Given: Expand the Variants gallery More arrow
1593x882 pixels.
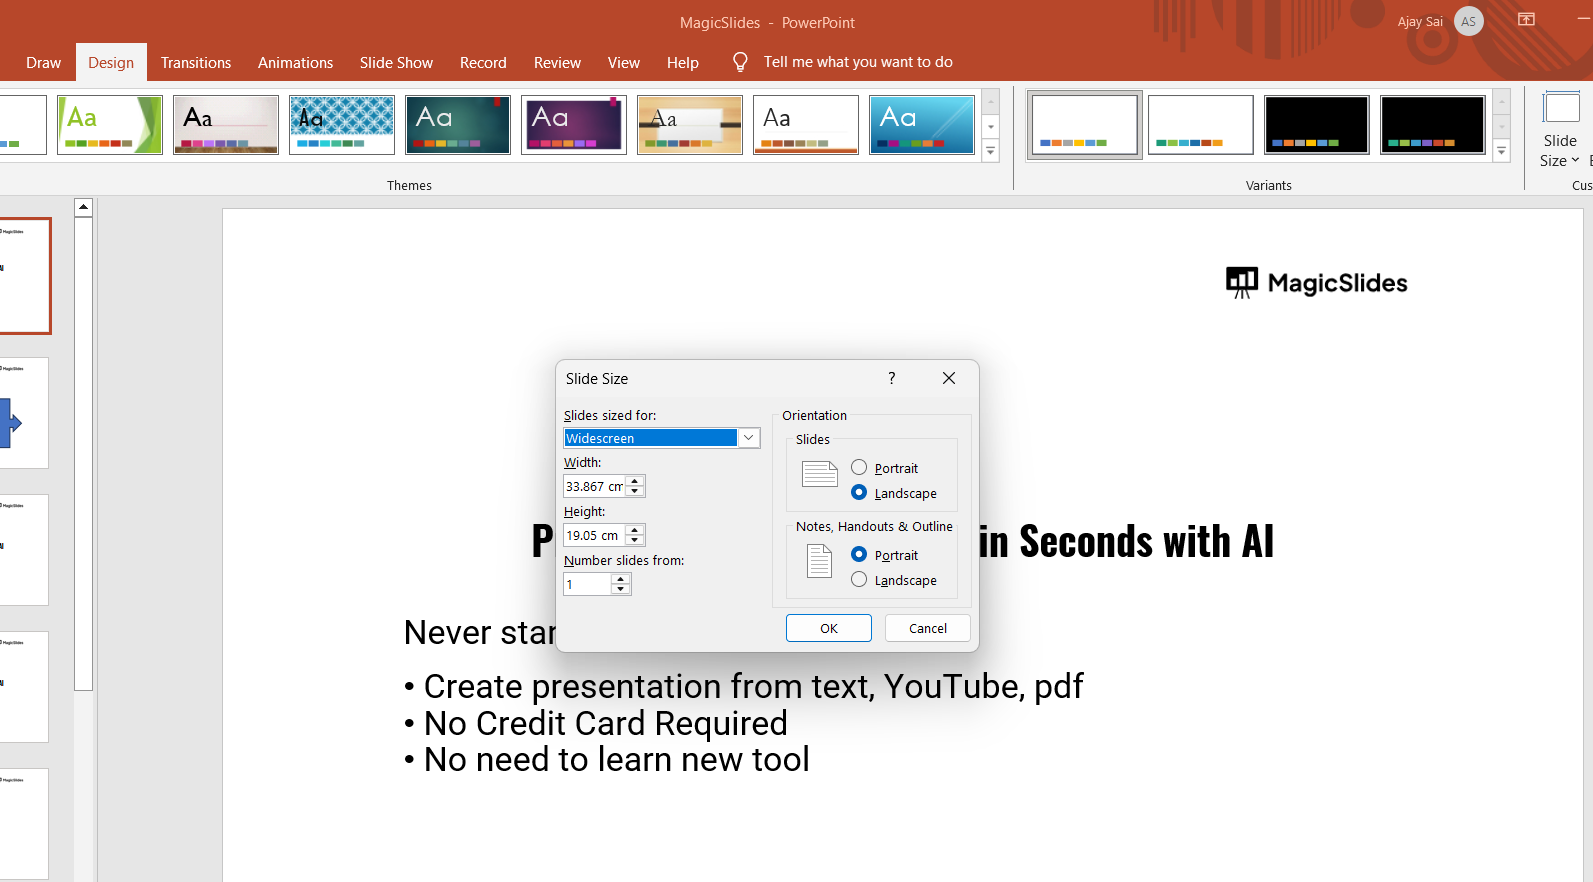Looking at the screenshot, I should pos(1502,152).
